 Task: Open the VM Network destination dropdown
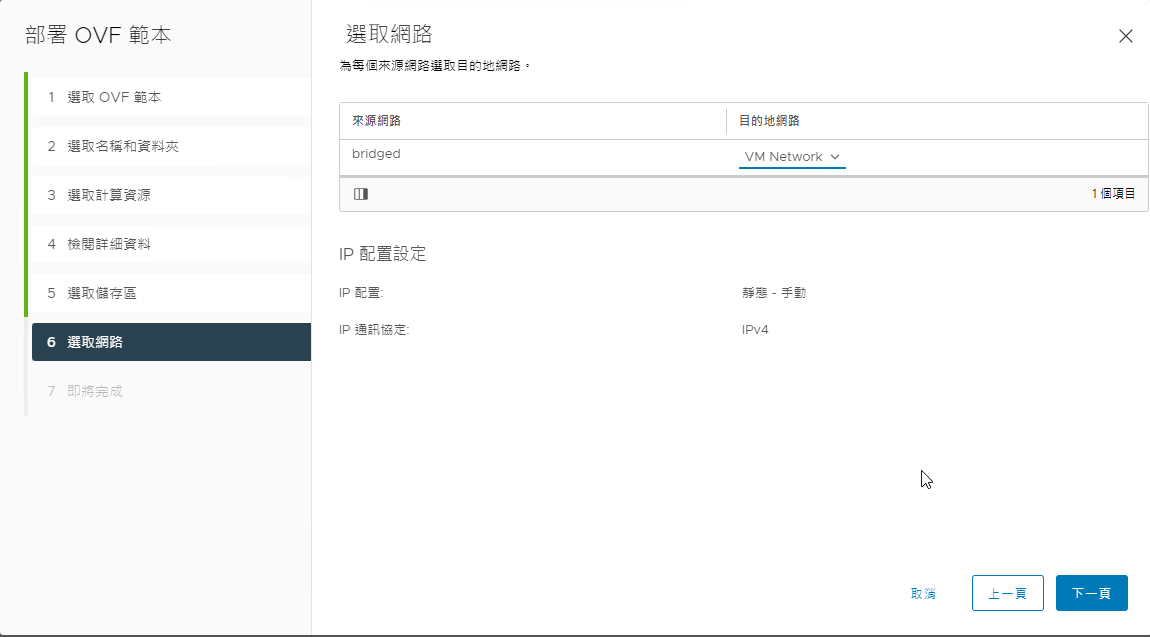click(x=792, y=157)
